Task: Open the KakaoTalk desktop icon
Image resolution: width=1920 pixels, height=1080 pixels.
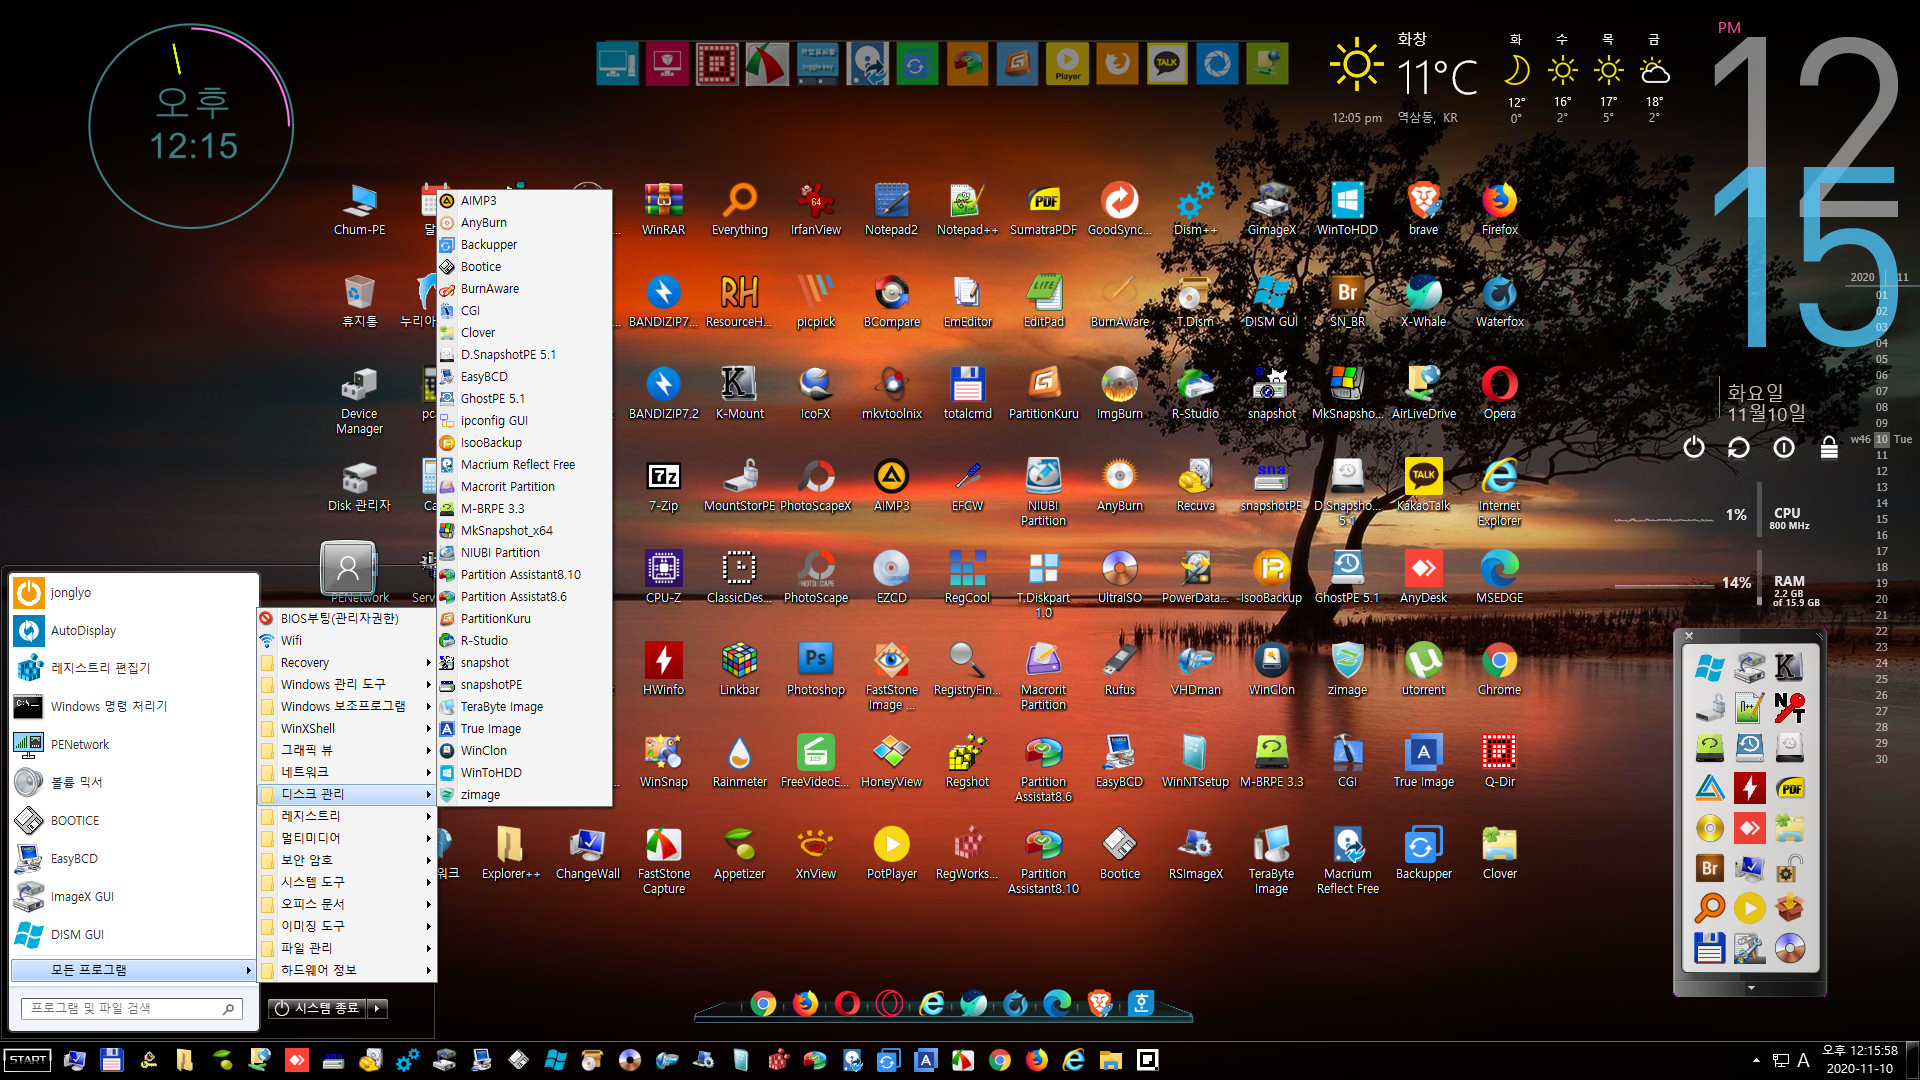Action: point(1423,485)
